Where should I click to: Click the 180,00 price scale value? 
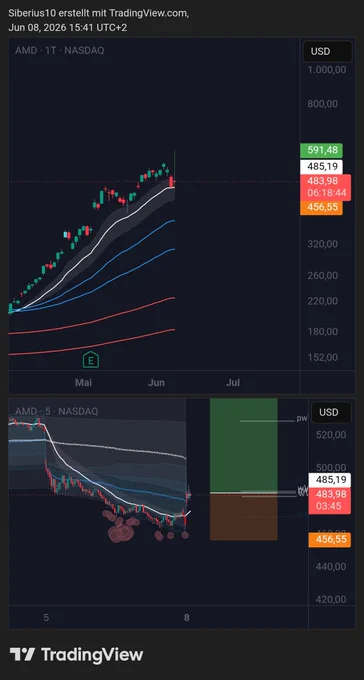click(322, 332)
